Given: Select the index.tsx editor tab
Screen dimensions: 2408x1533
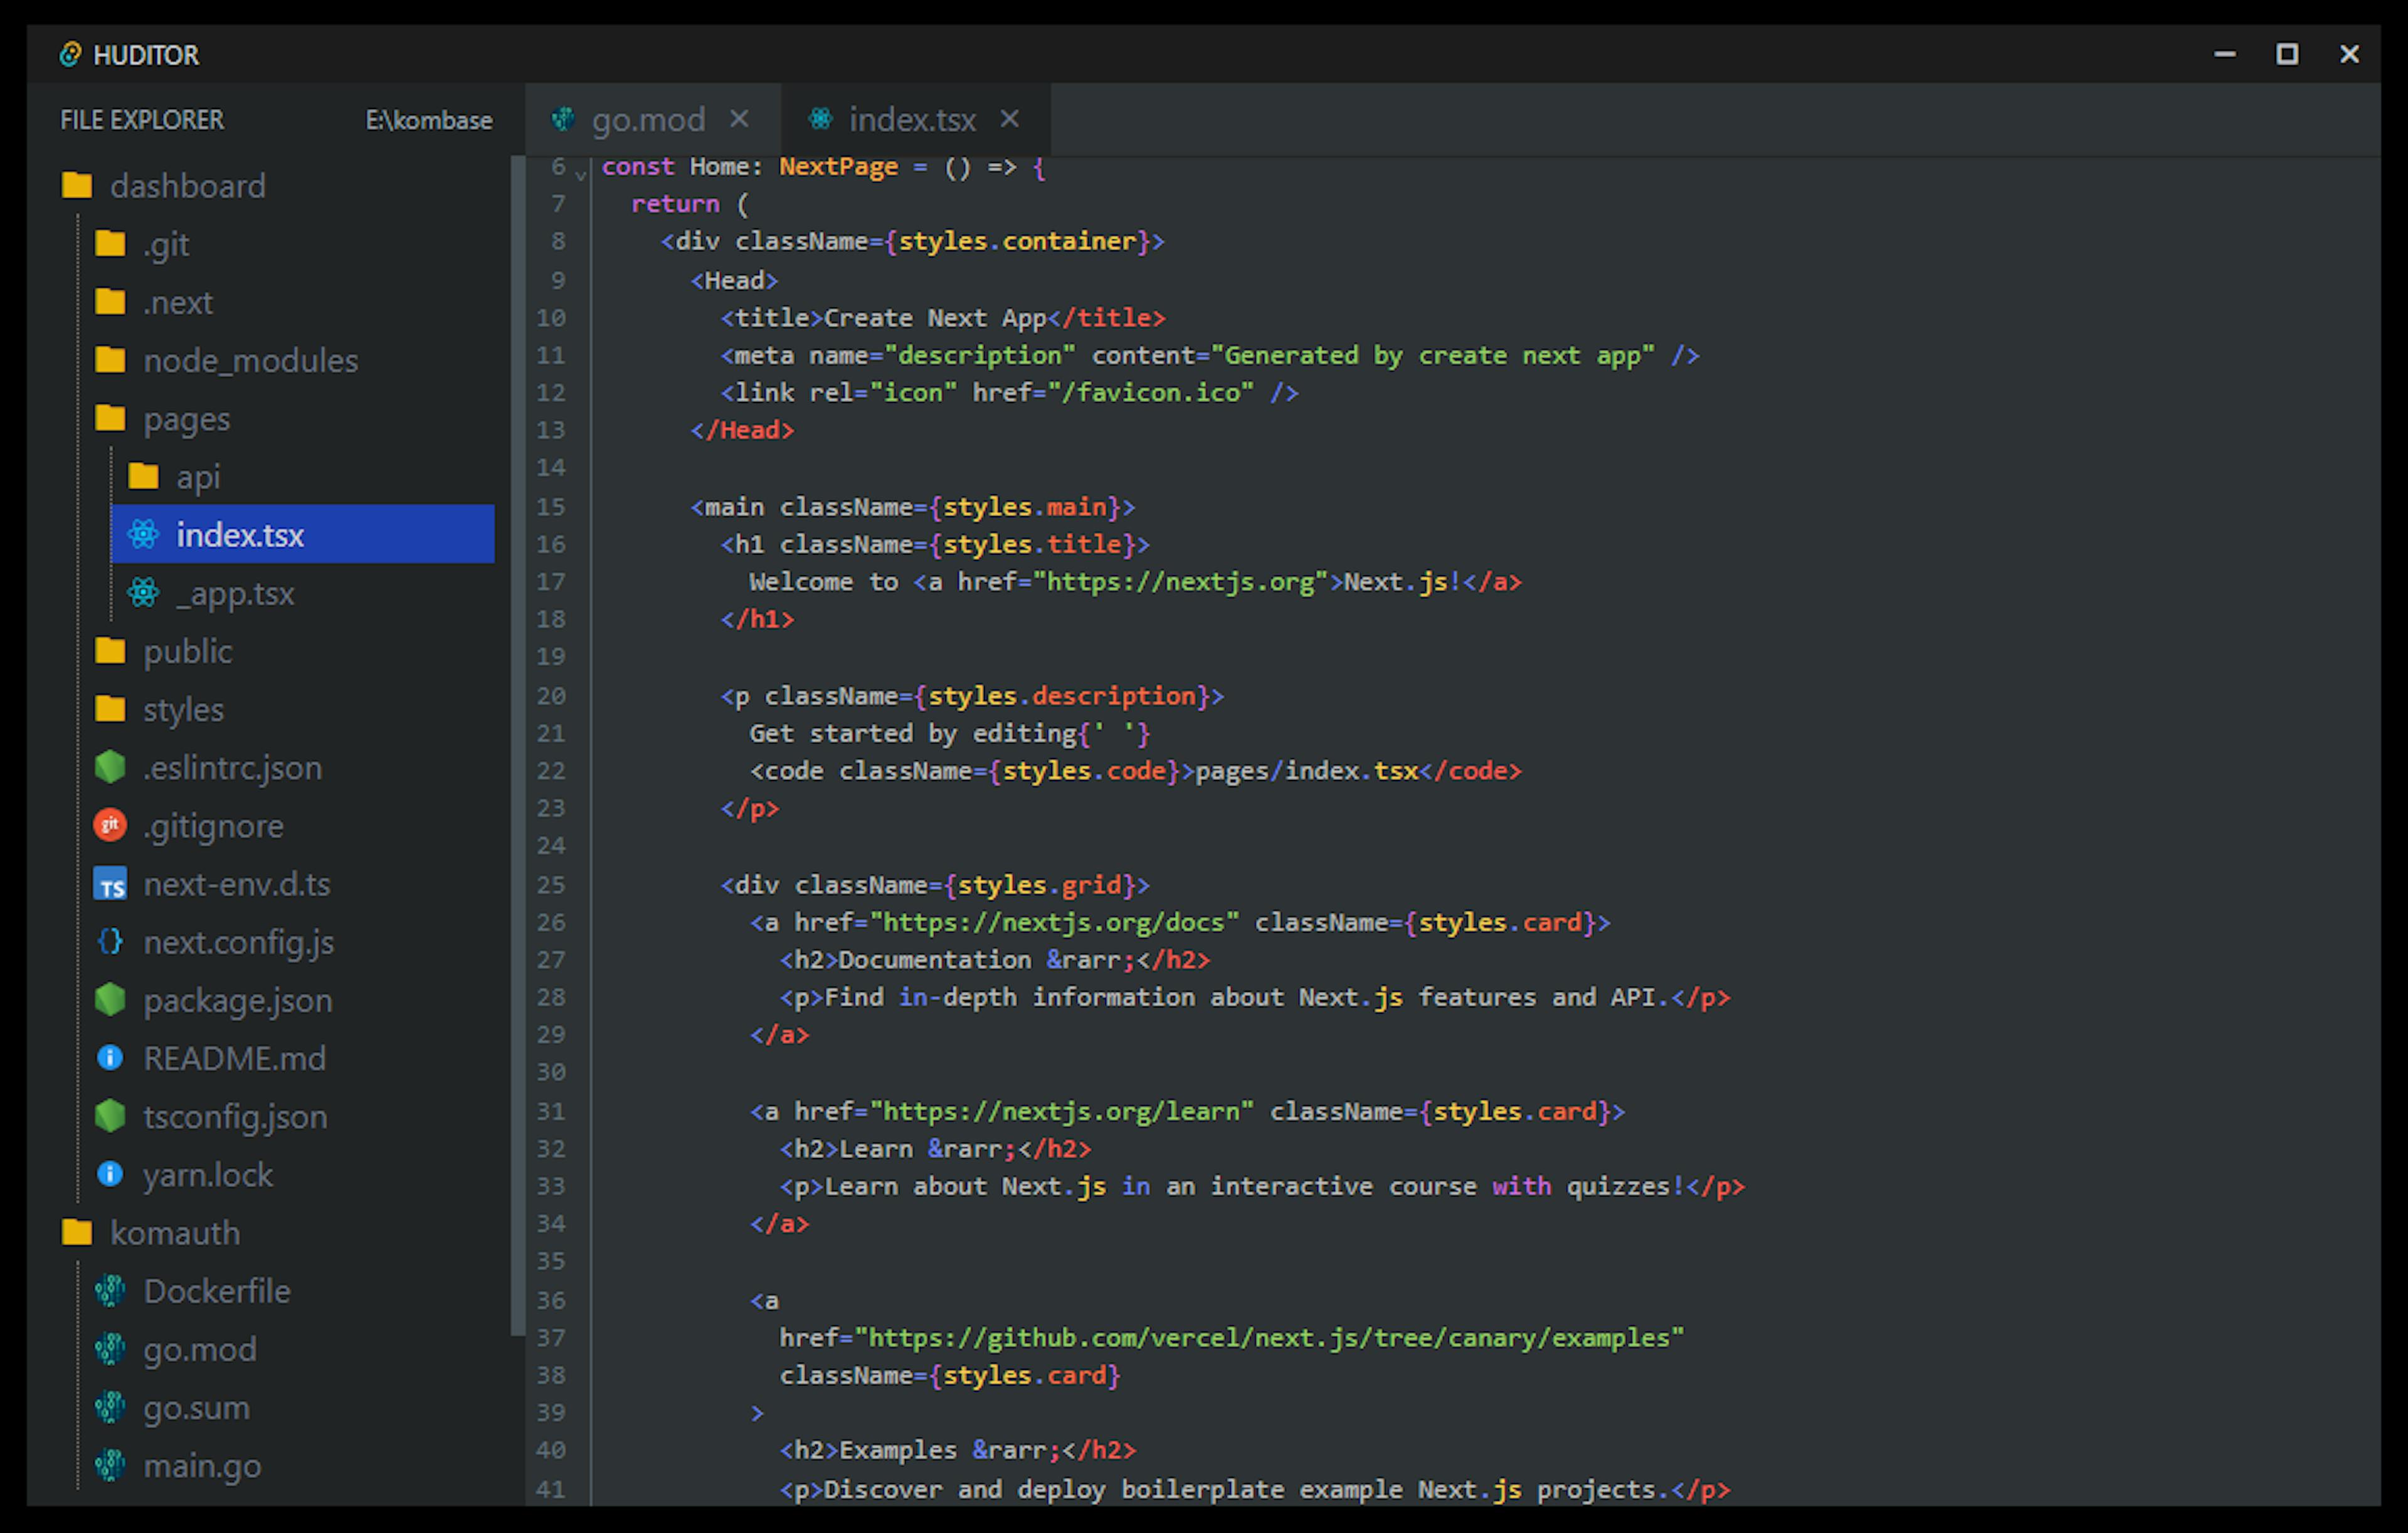Looking at the screenshot, I should pyautogui.click(x=911, y=120).
